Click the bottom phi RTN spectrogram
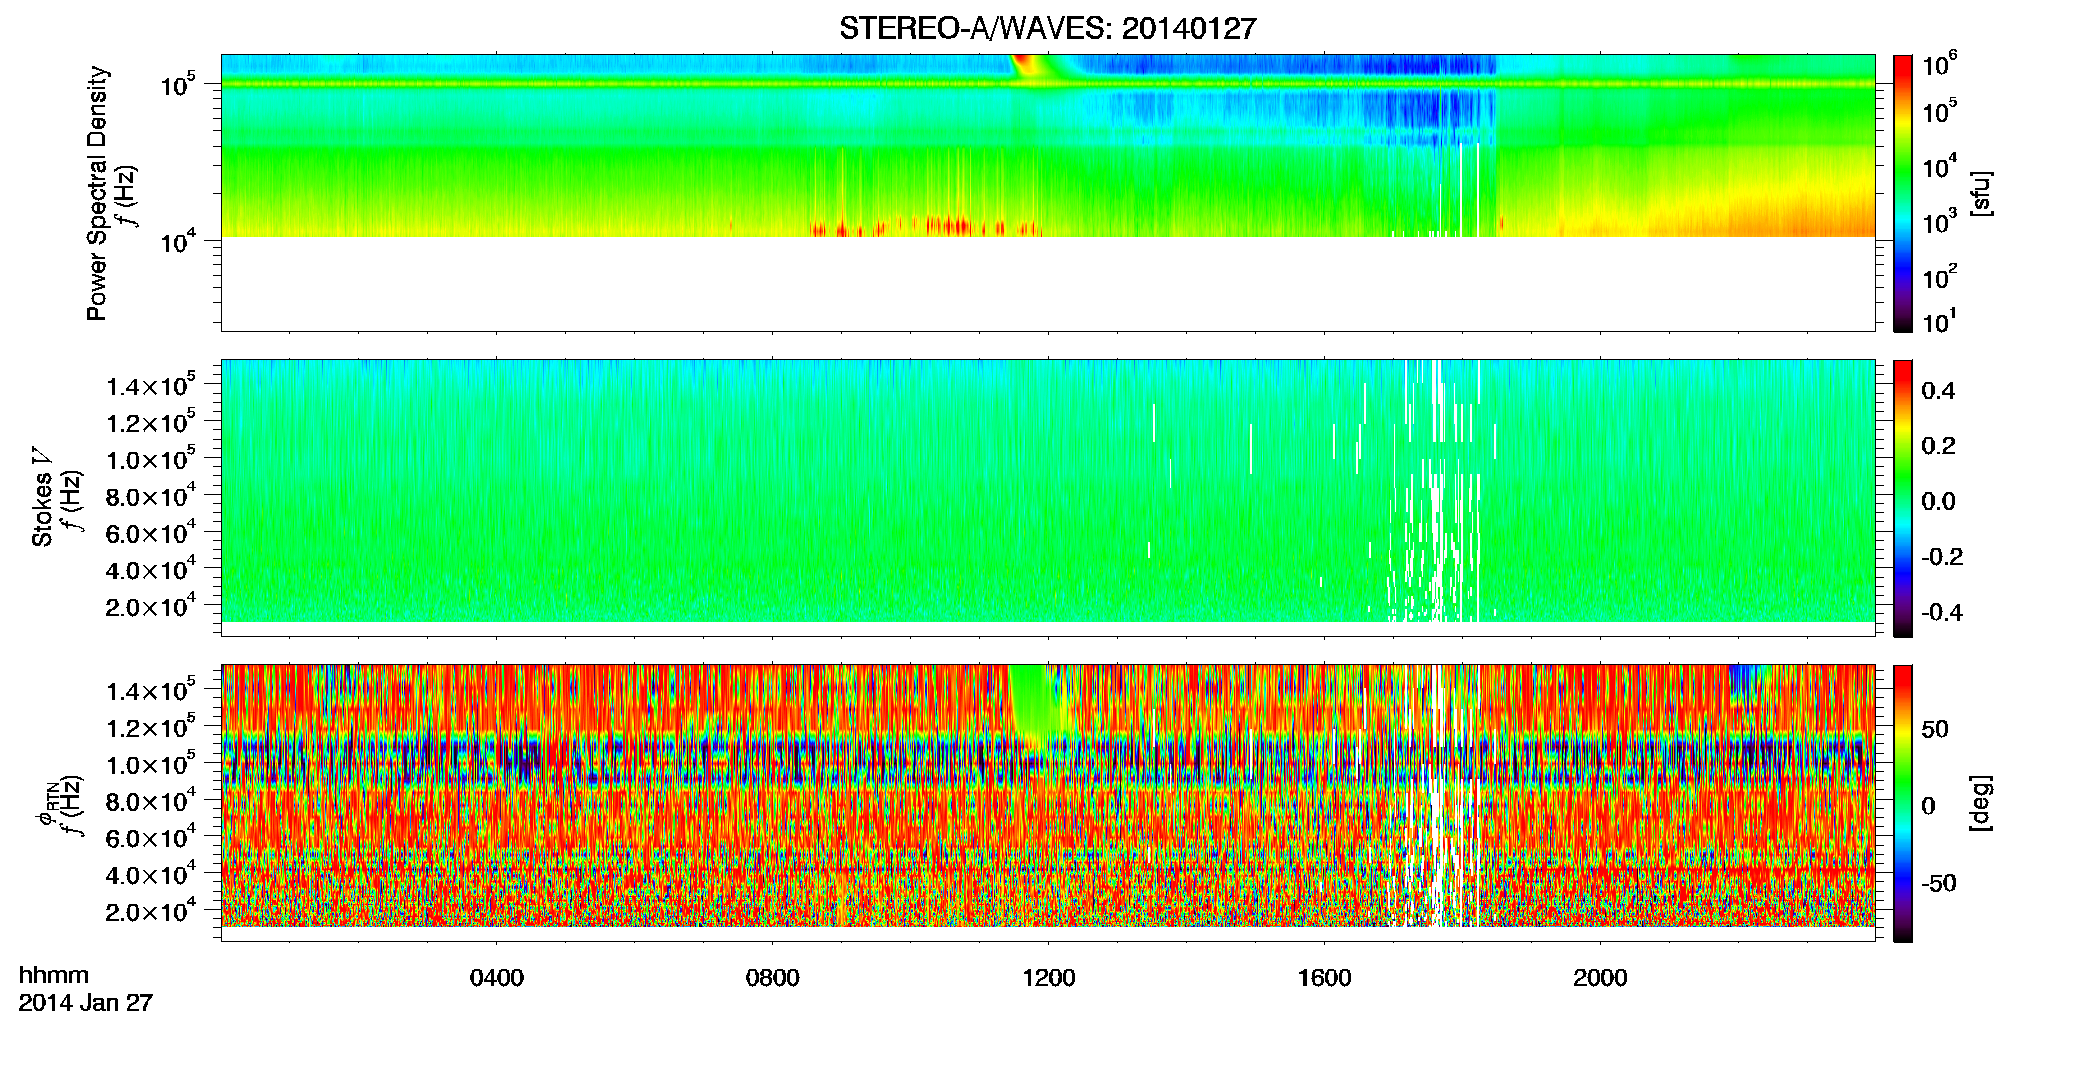The width and height of the screenshot is (2096, 1080). (1048, 803)
